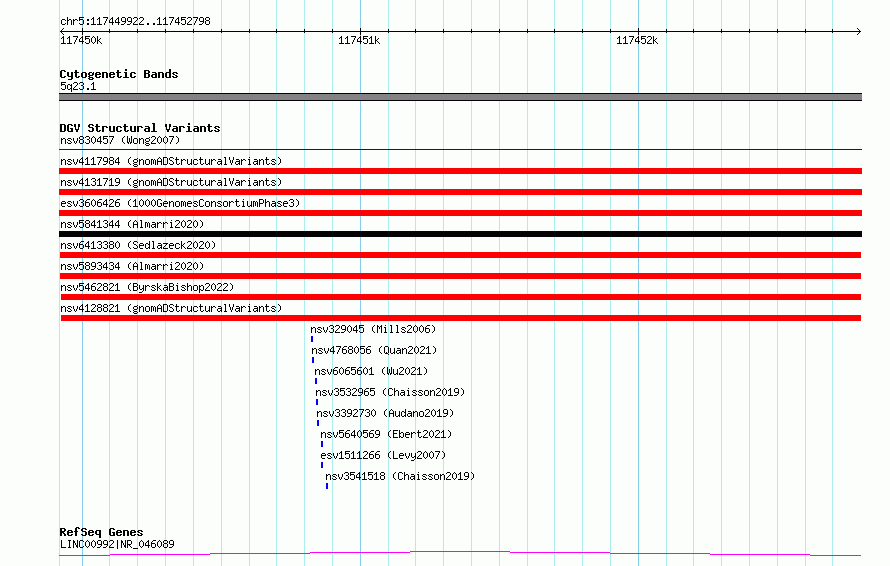Open variant nsv6413380 (Sedlazeck2020)
Viewport: 890px width, 566px height.
(138, 245)
